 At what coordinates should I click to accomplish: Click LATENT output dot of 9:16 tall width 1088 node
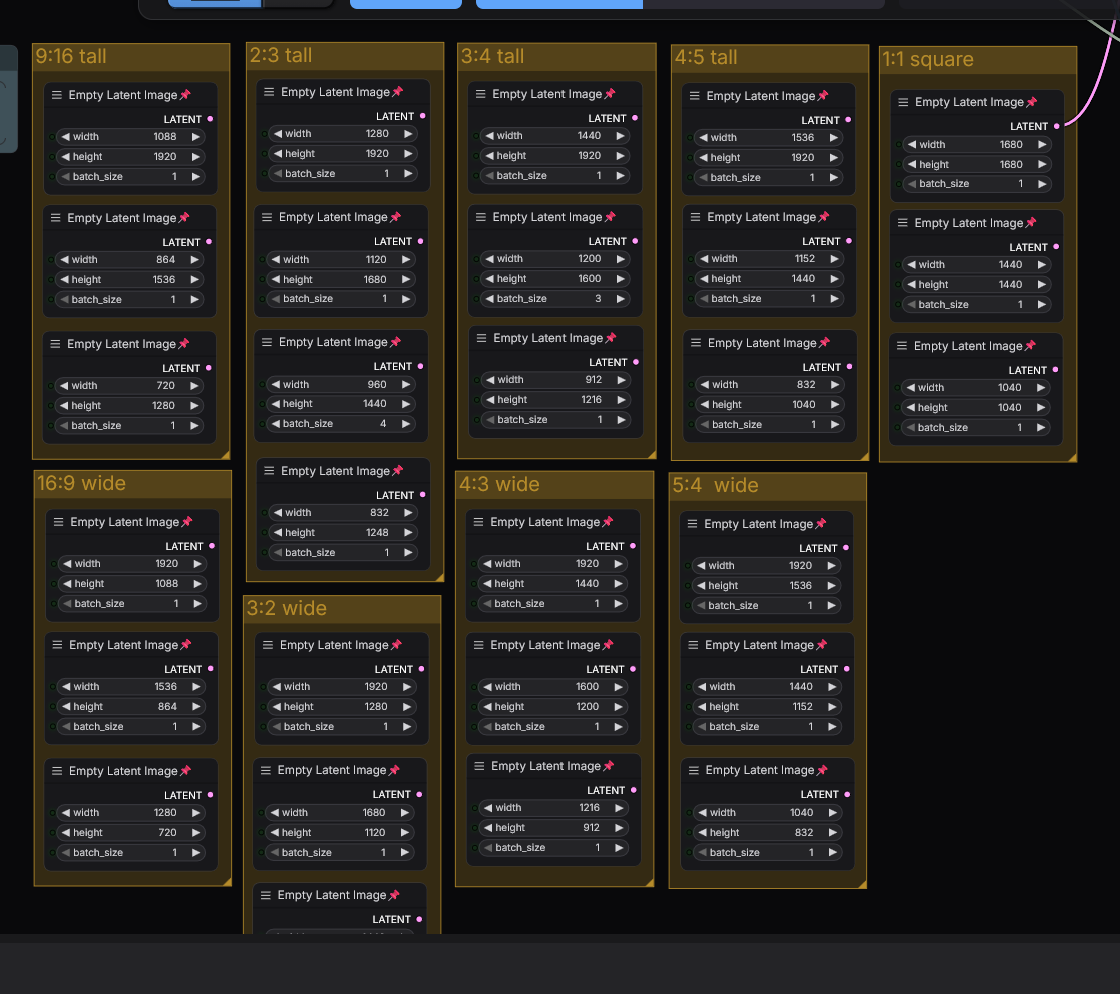210,119
